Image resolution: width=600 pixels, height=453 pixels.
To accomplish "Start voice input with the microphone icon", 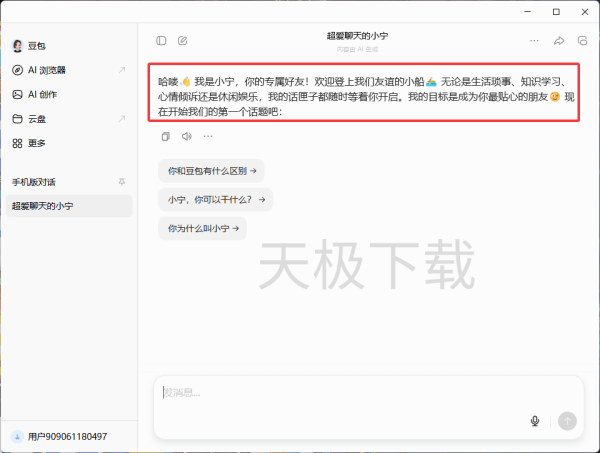I will pyautogui.click(x=535, y=421).
